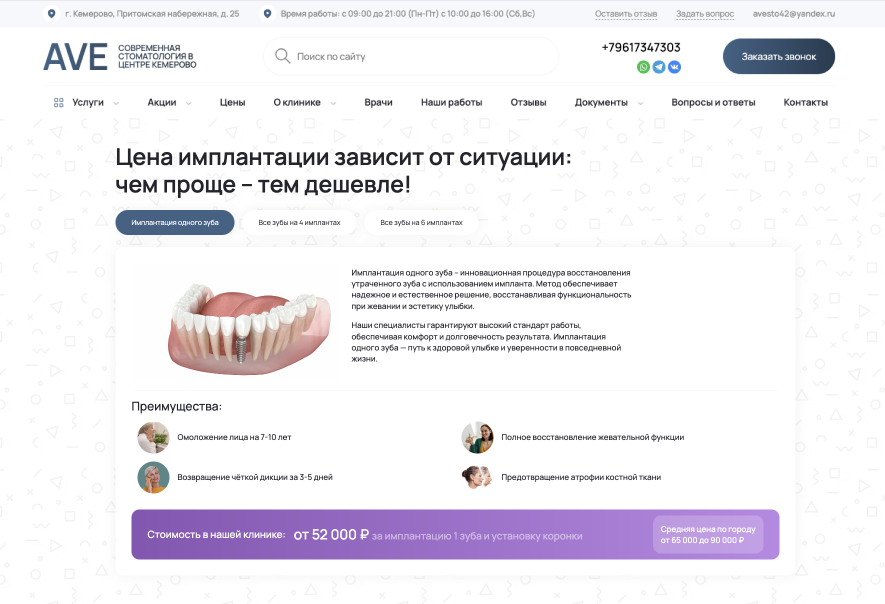This screenshot has width=885, height=604.
Task: Expand the Акции dropdown chevron
Action: click(x=188, y=103)
